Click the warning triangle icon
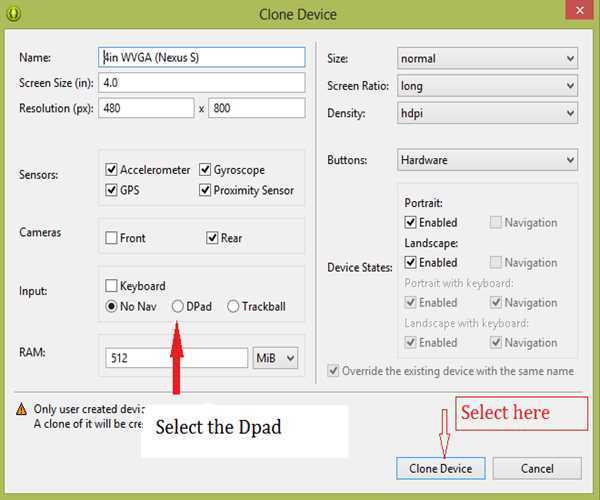 point(19,409)
